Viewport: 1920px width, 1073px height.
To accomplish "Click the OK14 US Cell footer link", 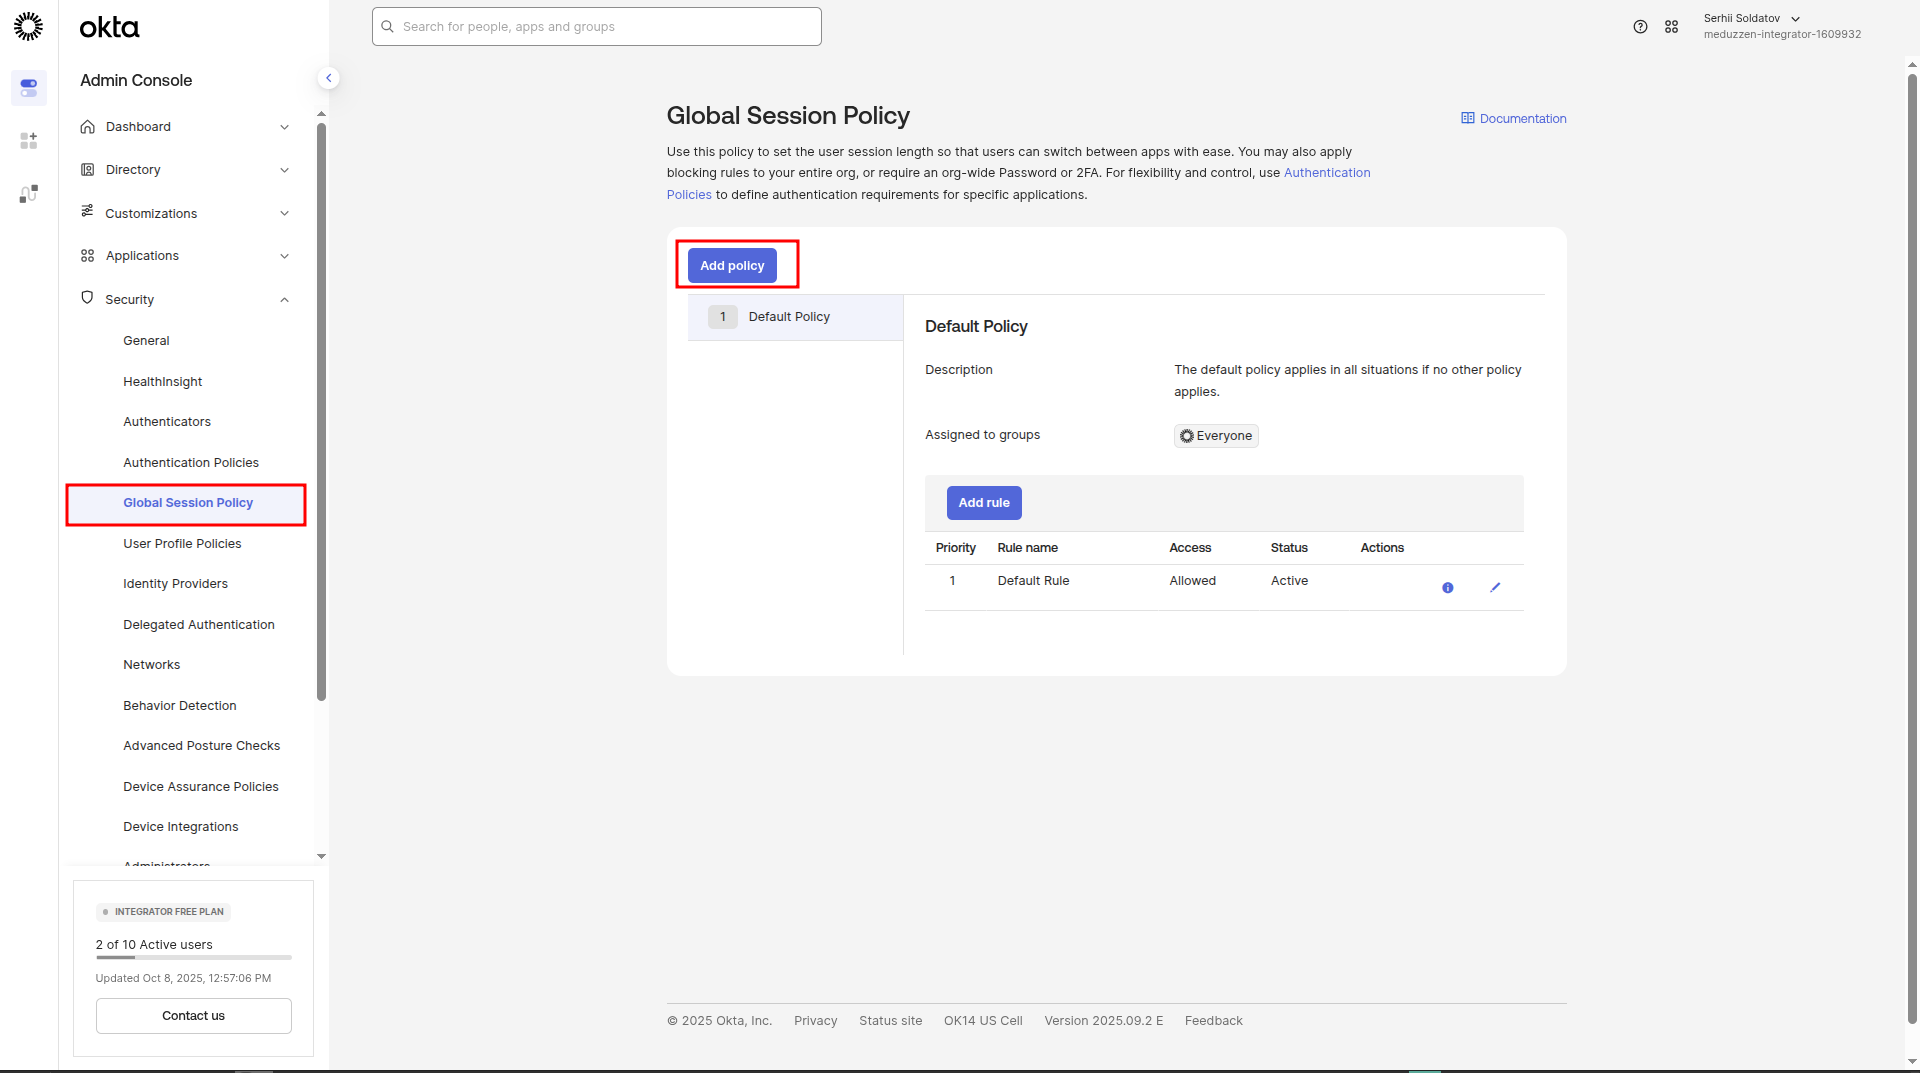I will tap(983, 1021).
